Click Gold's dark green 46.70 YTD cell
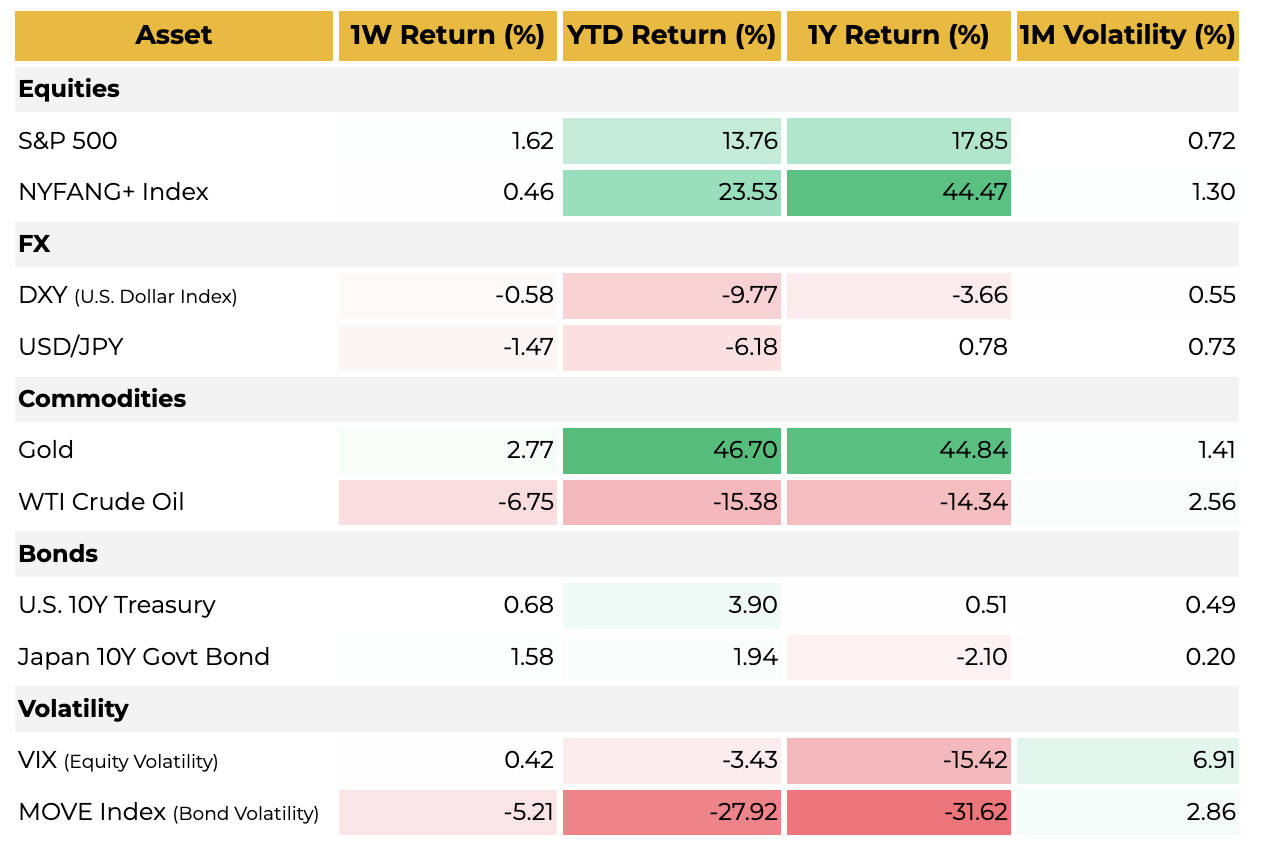This screenshot has width=1262, height=864. [x=671, y=450]
